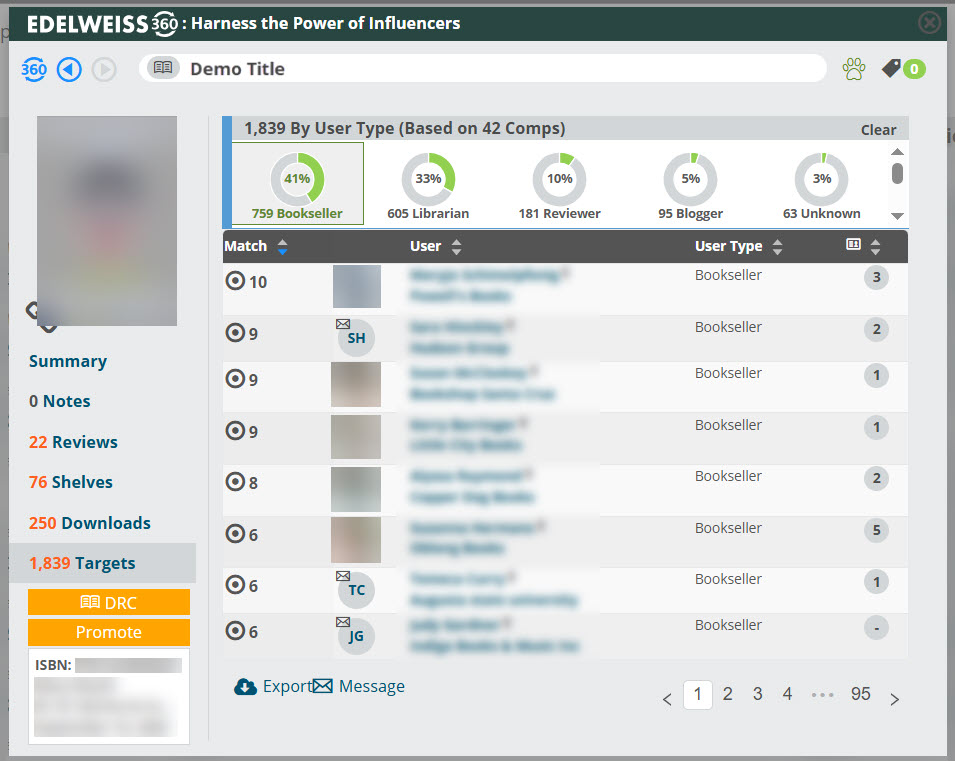The image size is (955, 761).
Task: Click the pagination ellipsis dots
Action: click(x=822, y=695)
